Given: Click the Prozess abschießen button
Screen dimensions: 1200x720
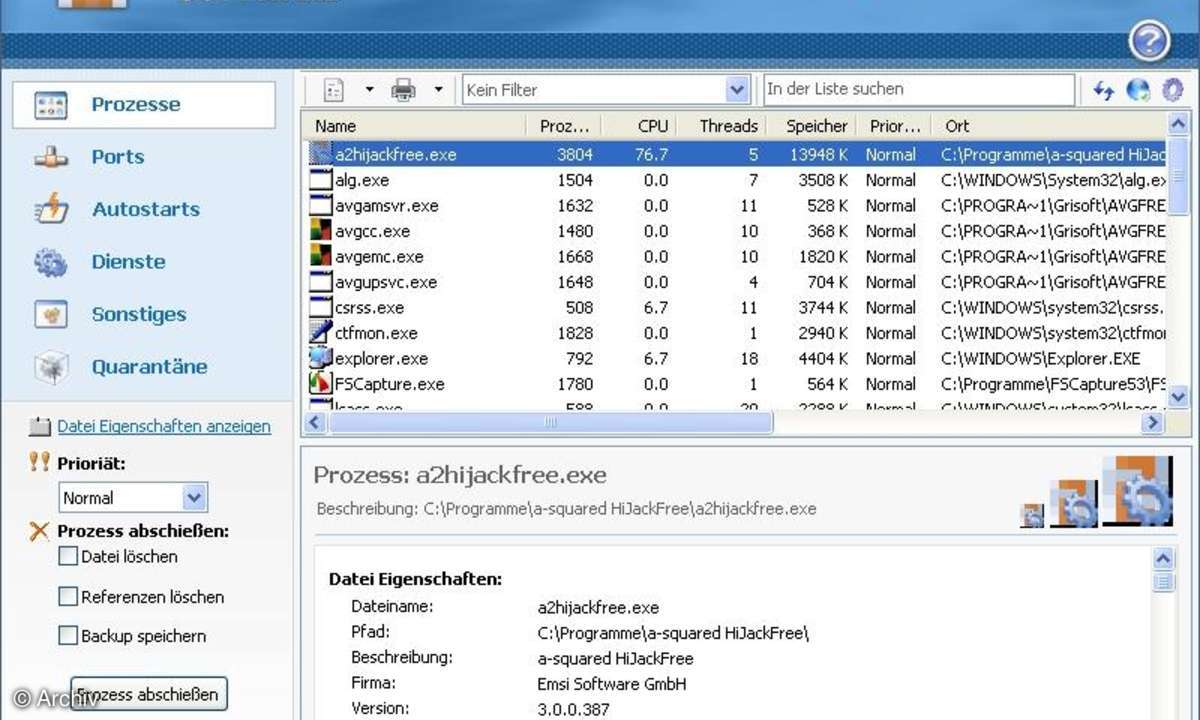Looking at the screenshot, I should pyautogui.click(x=148, y=694).
